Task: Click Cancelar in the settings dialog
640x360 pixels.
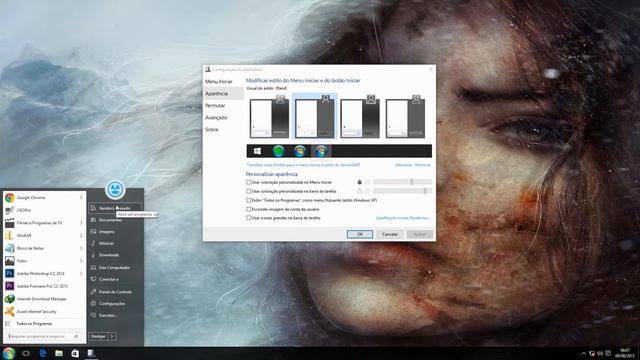Action: click(x=390, y=234)
